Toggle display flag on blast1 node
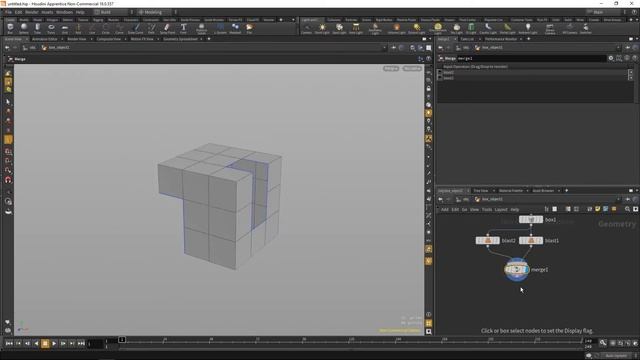This screenshot has height=360, width=640. click(540, 240)
